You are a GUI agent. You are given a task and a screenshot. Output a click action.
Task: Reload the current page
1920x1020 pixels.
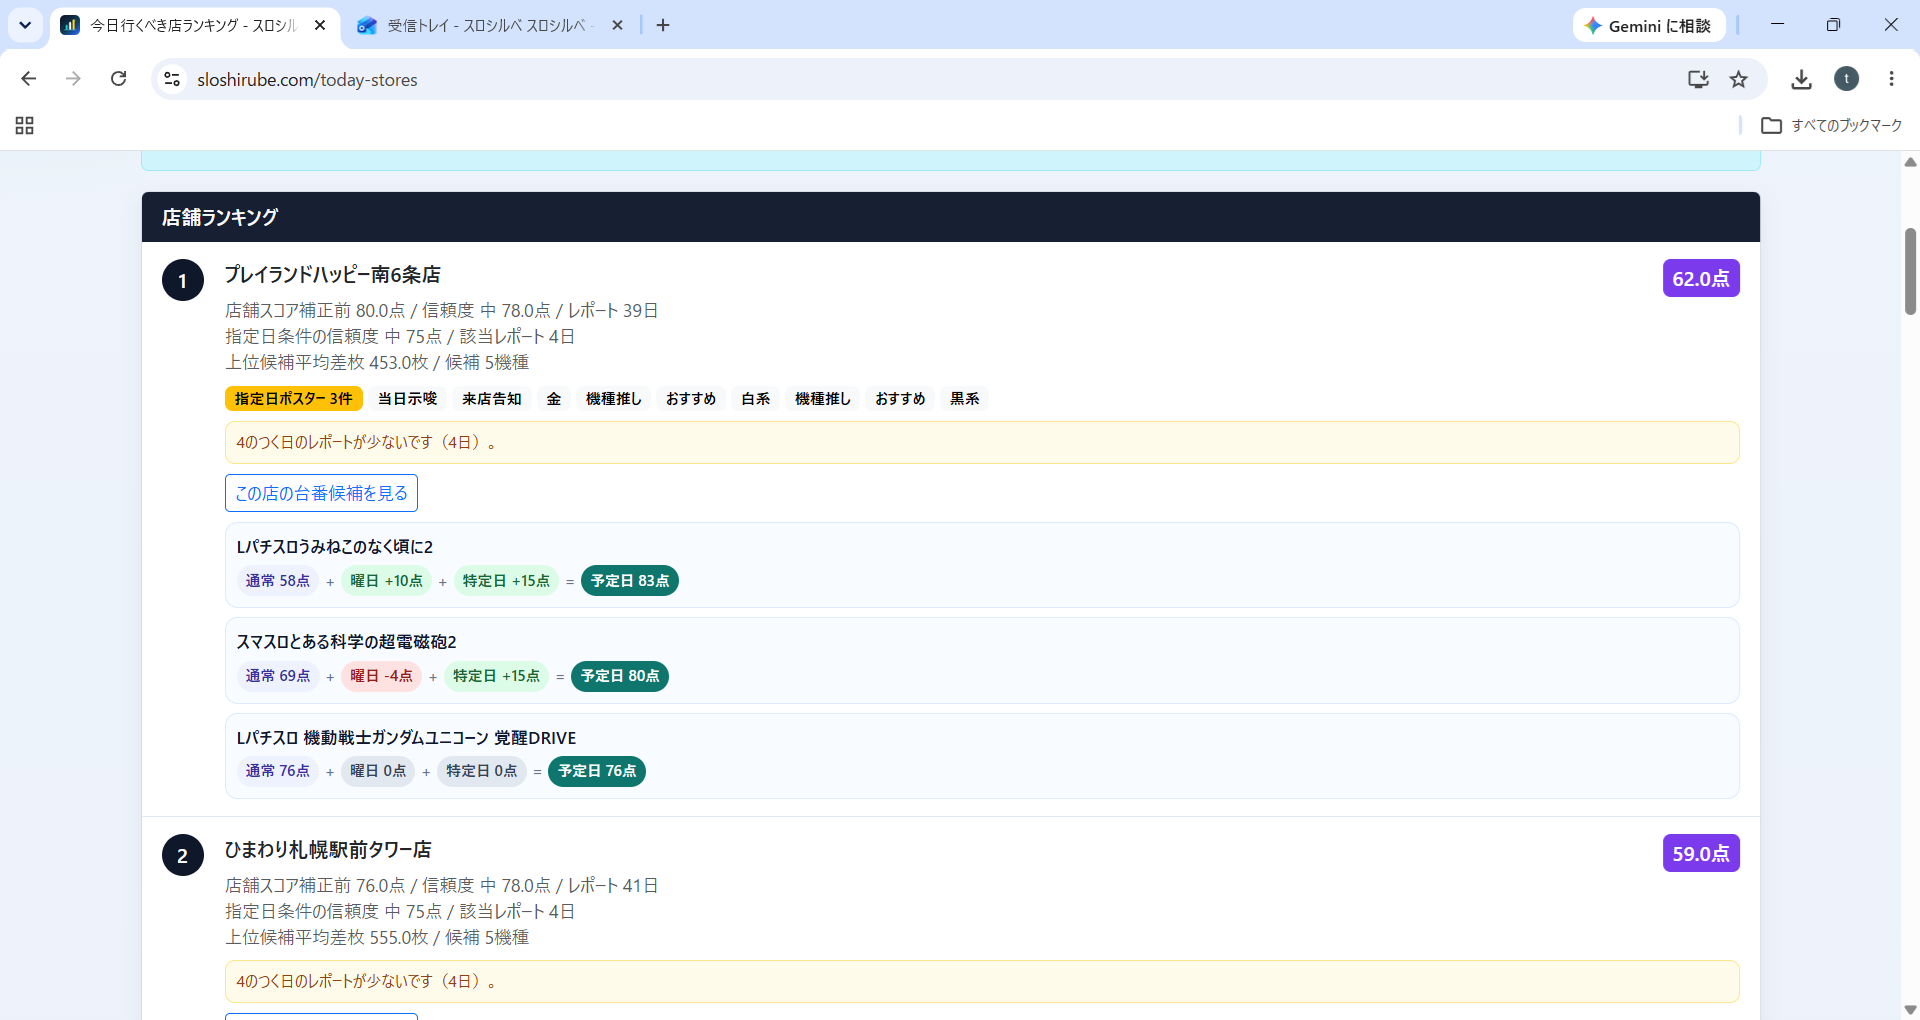pos(118,79)
